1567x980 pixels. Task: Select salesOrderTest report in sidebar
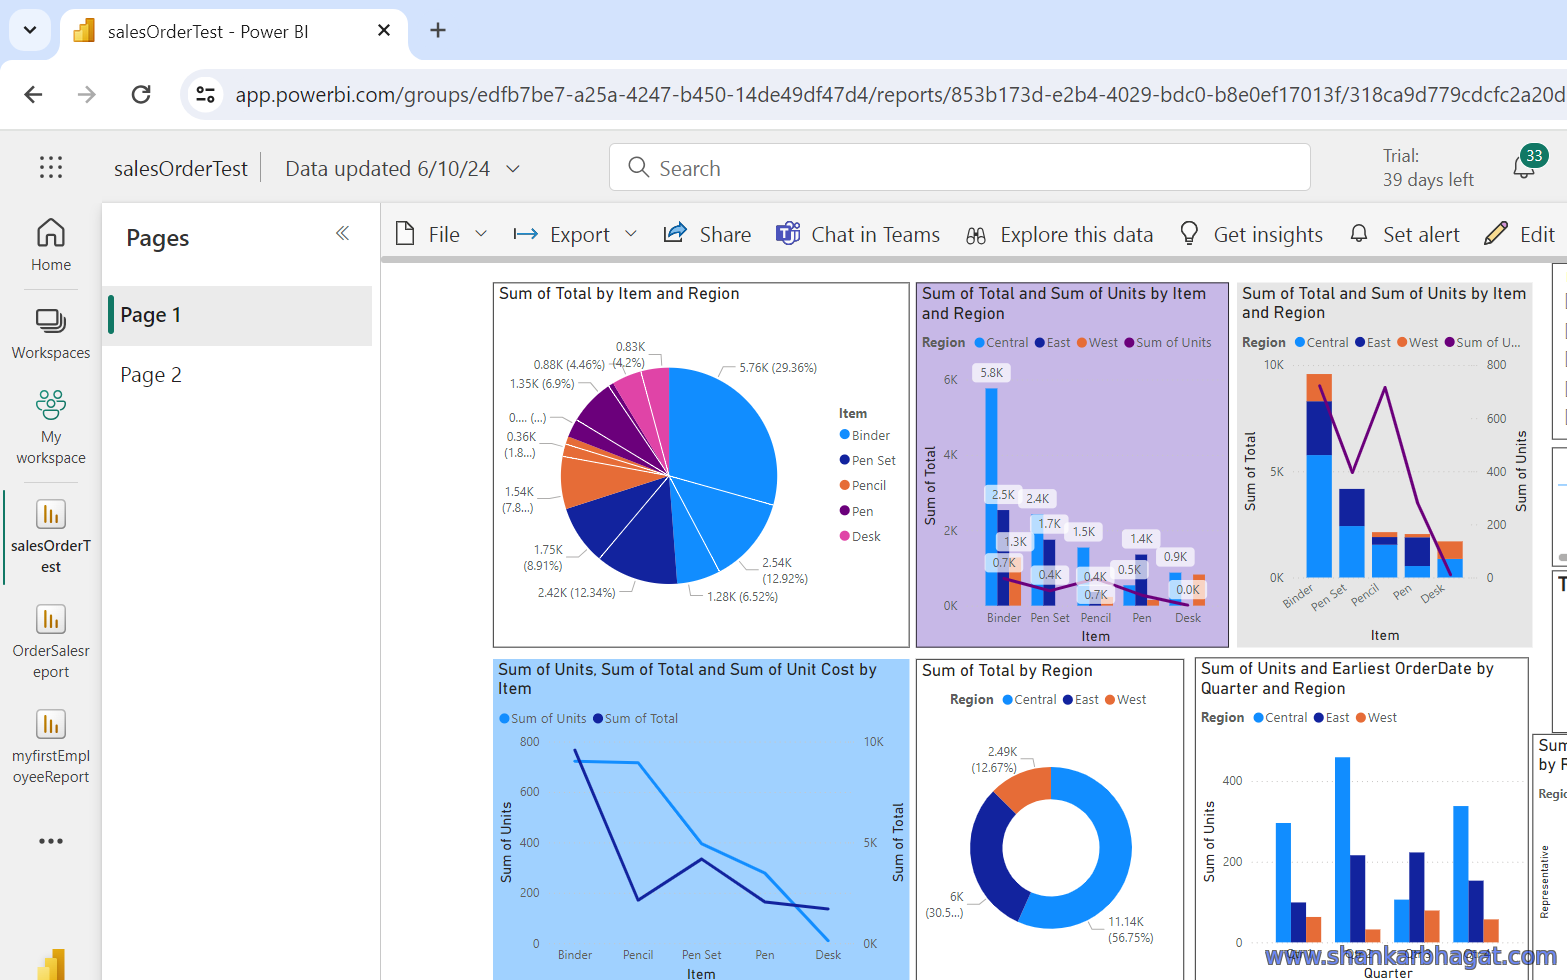pos(51,535)
